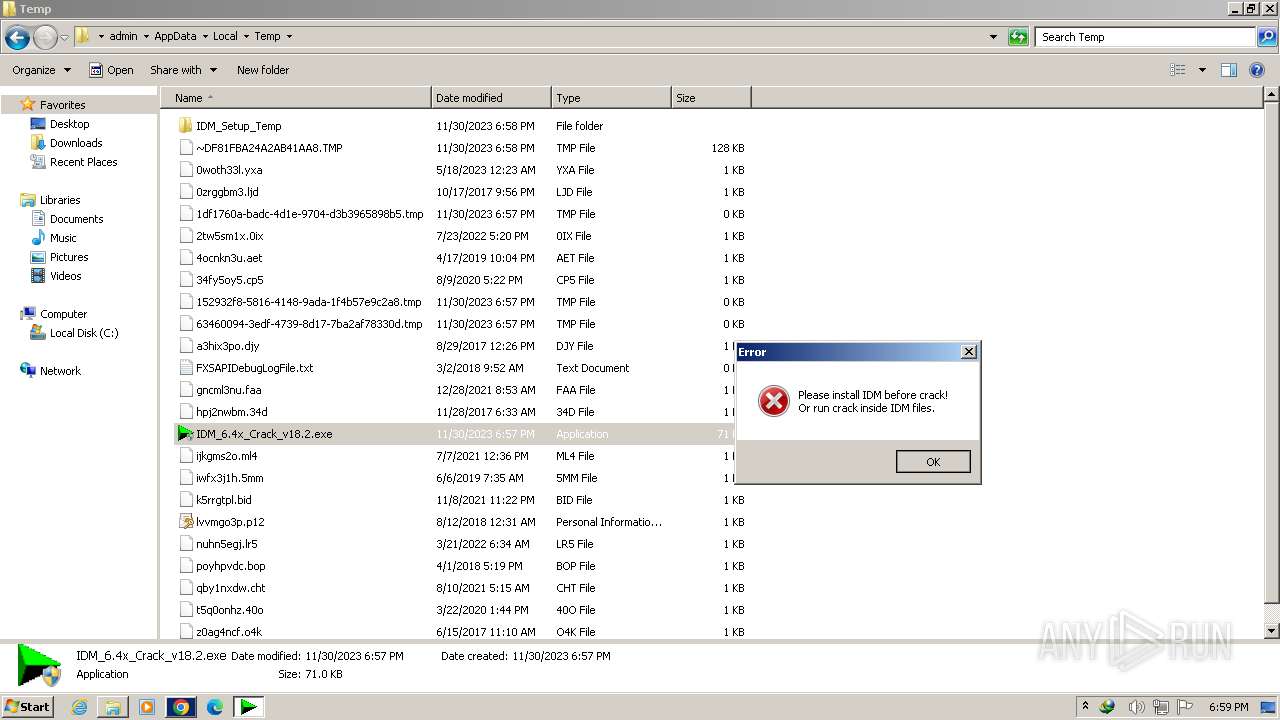Viewport: 1280px width, 720px height.
Task: Select 0woth33l.yxa file
Action: point(229,170)
